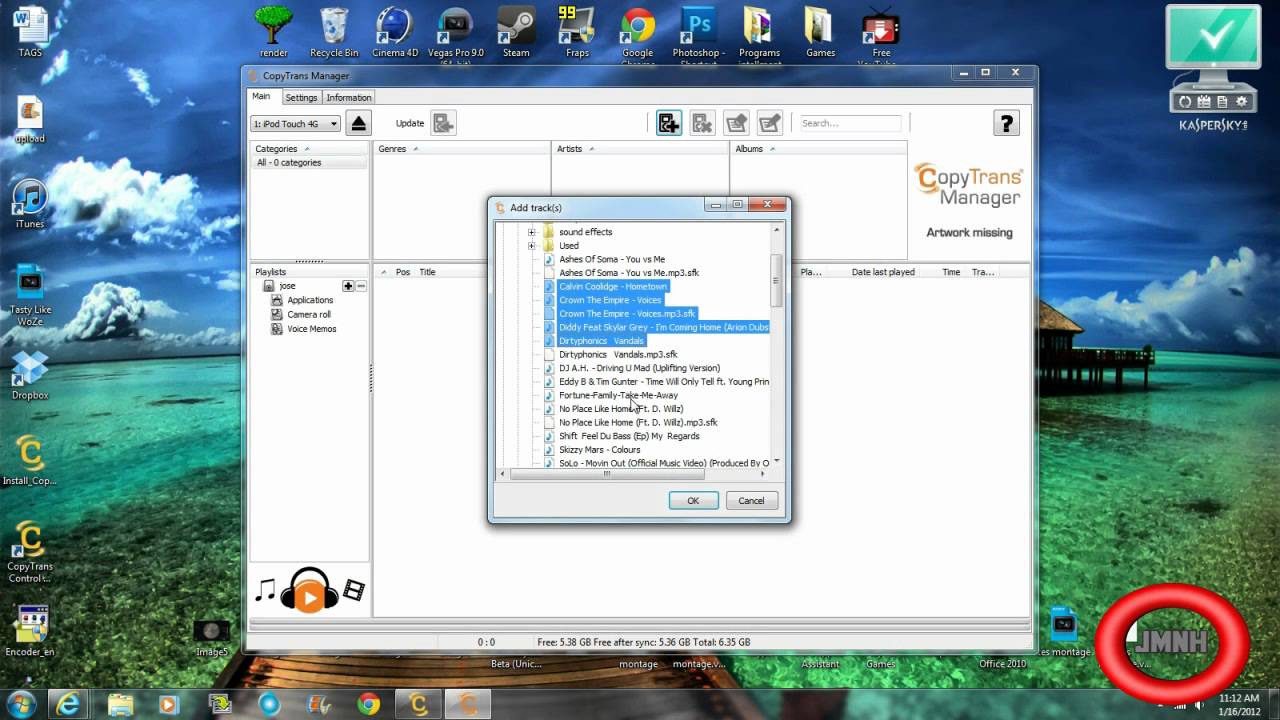The width and height of the screenshot is (1280, 720).
Task: Remove playlist with the minus icon
Action: pos(361,286)
